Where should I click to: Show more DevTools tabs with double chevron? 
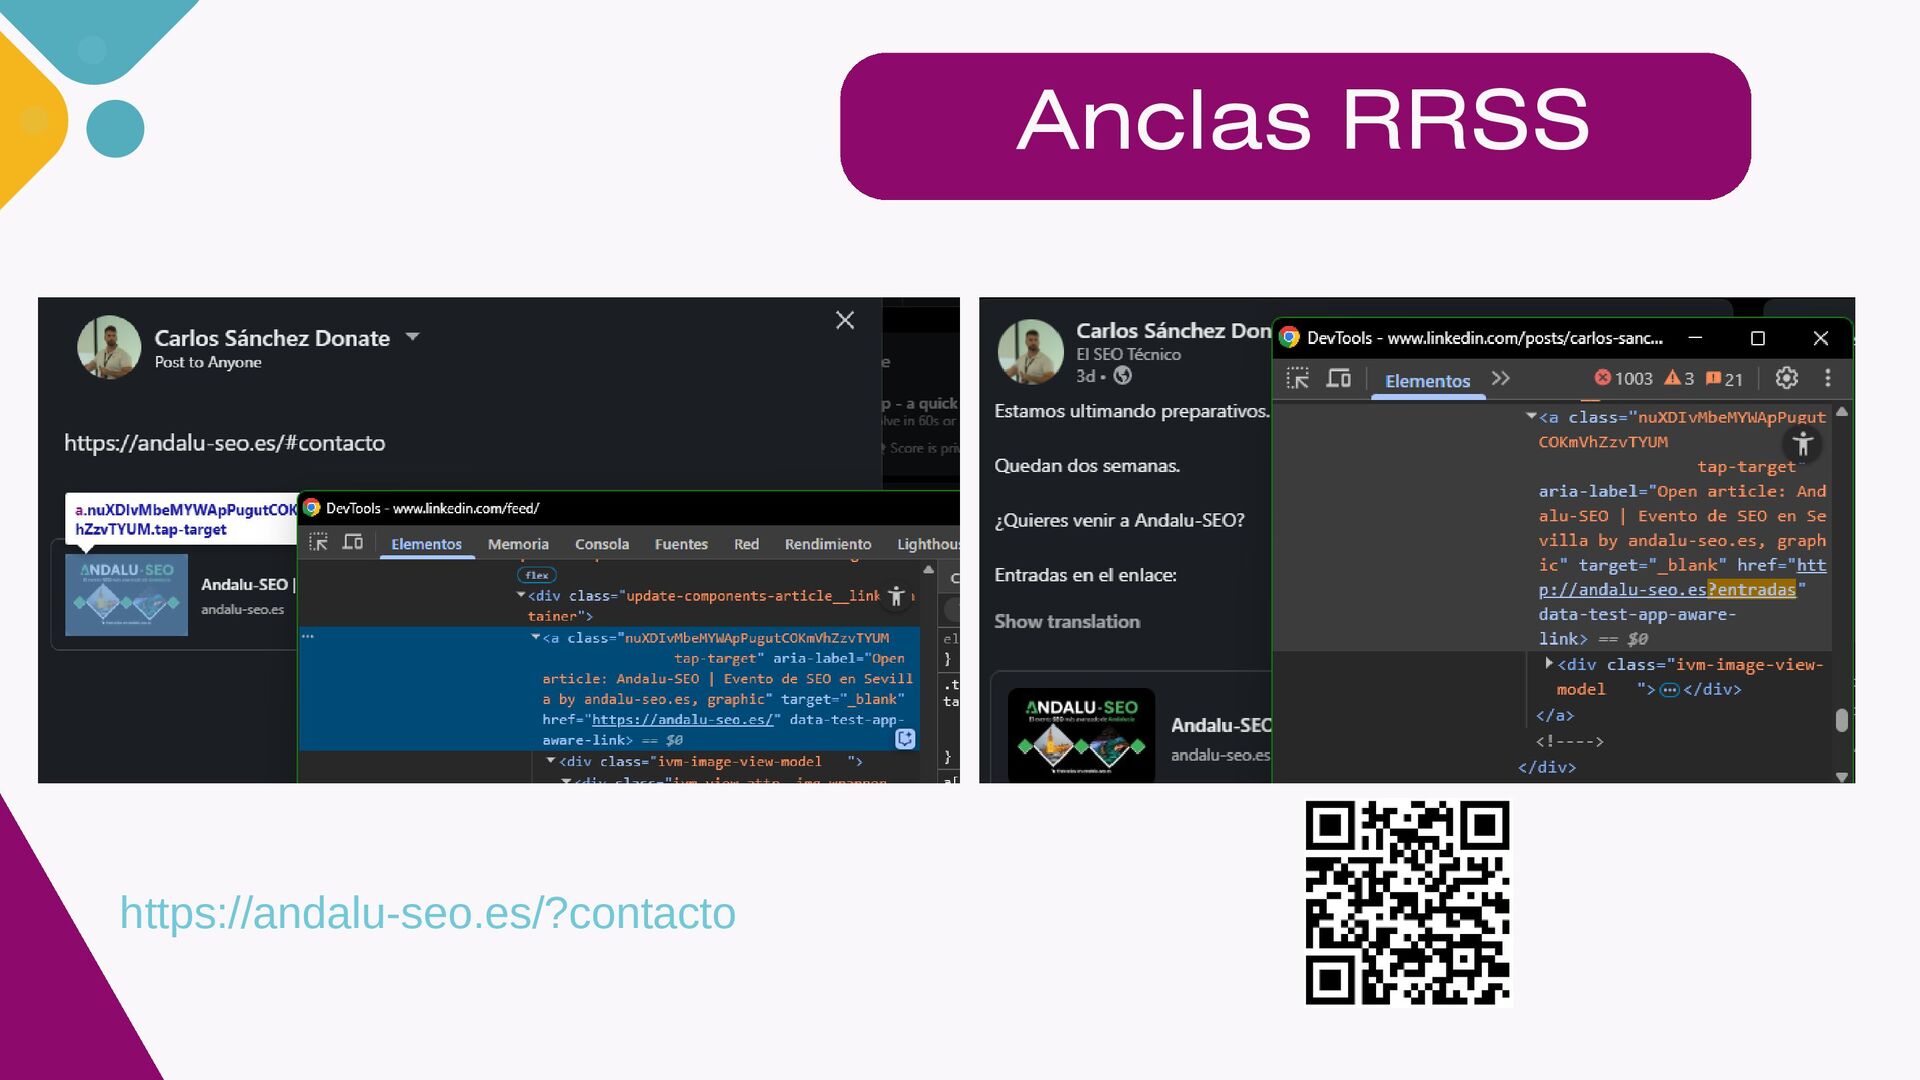point(1500,379)
